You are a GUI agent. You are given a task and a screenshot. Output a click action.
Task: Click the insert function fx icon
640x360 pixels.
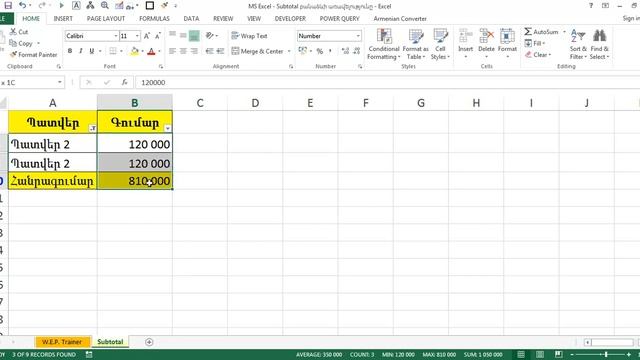pyautogui.click(x=124, y=82)
